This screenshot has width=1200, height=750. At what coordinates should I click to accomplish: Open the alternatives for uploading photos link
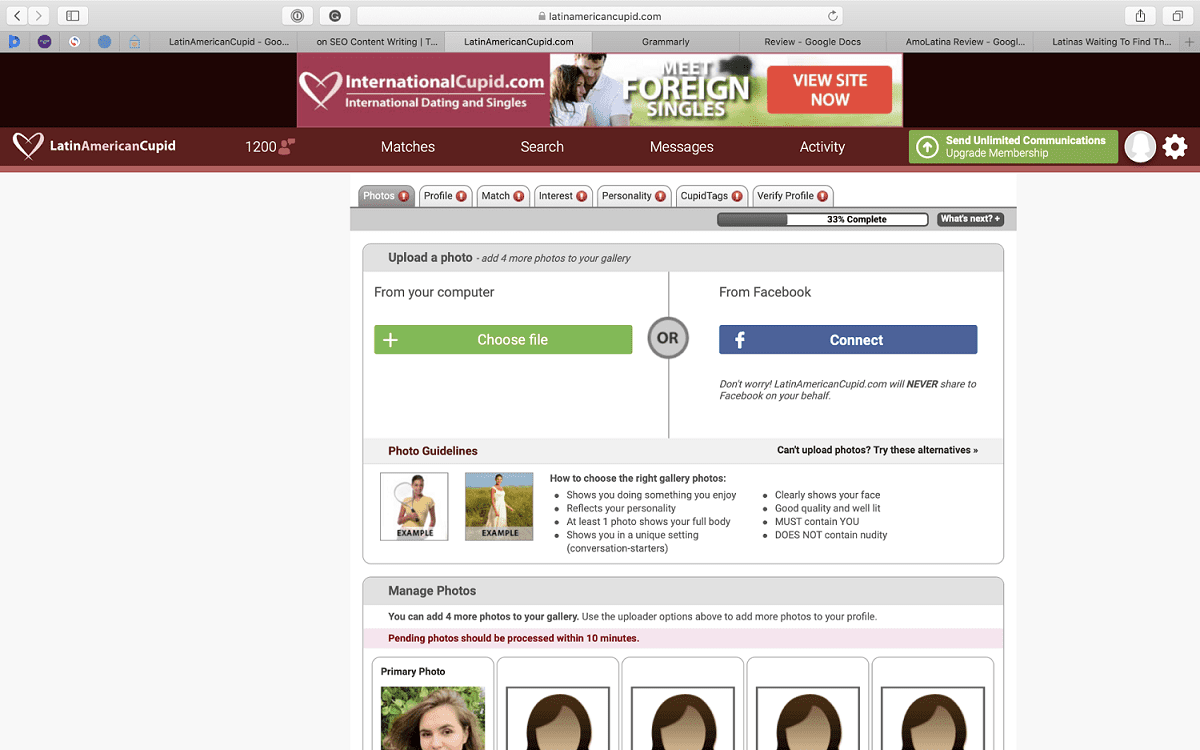click(x=877, y=450)
